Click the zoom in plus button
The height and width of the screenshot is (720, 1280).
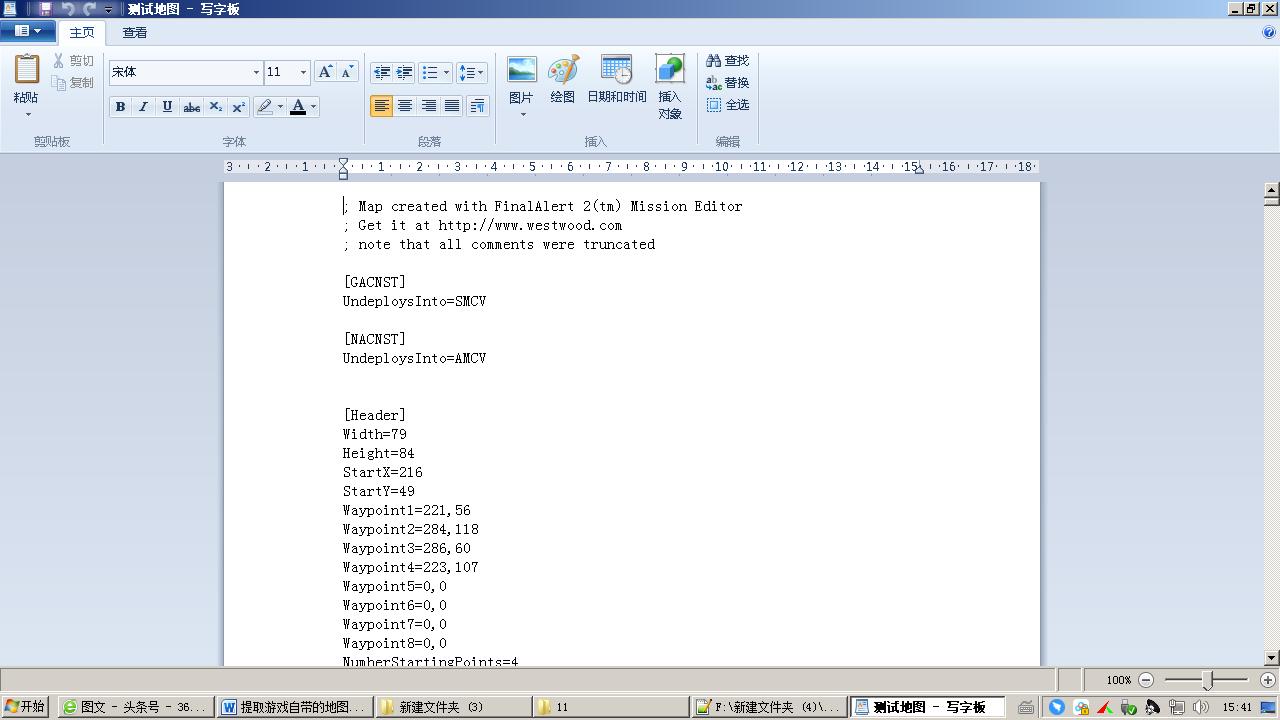(1267, 680)
